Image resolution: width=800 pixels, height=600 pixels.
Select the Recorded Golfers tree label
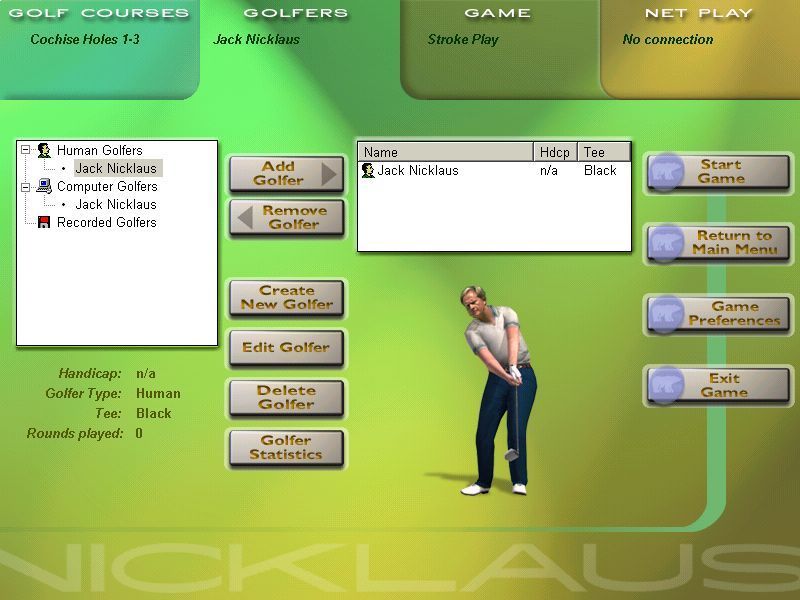point(107,222)
